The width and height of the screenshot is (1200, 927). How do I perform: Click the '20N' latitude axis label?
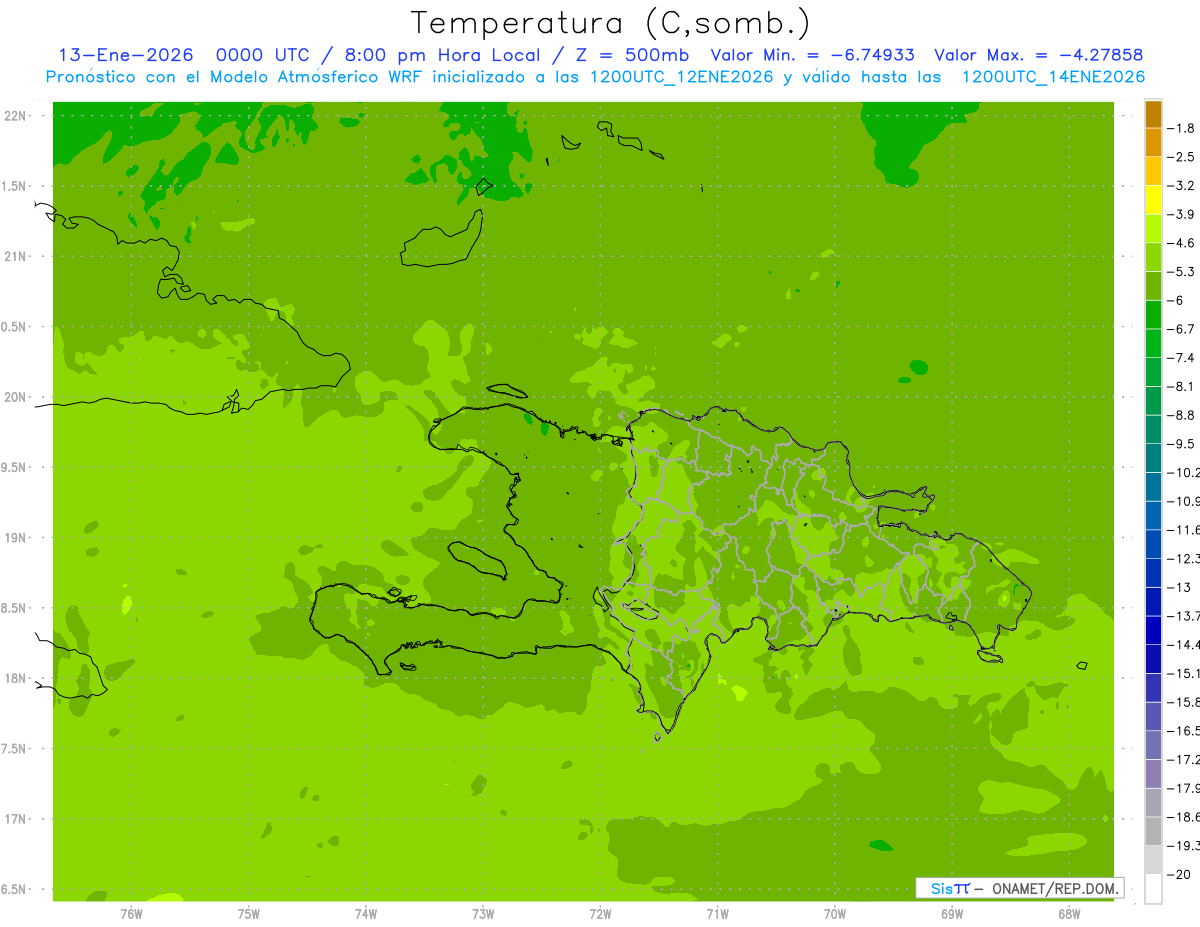(x=17, y=397)
